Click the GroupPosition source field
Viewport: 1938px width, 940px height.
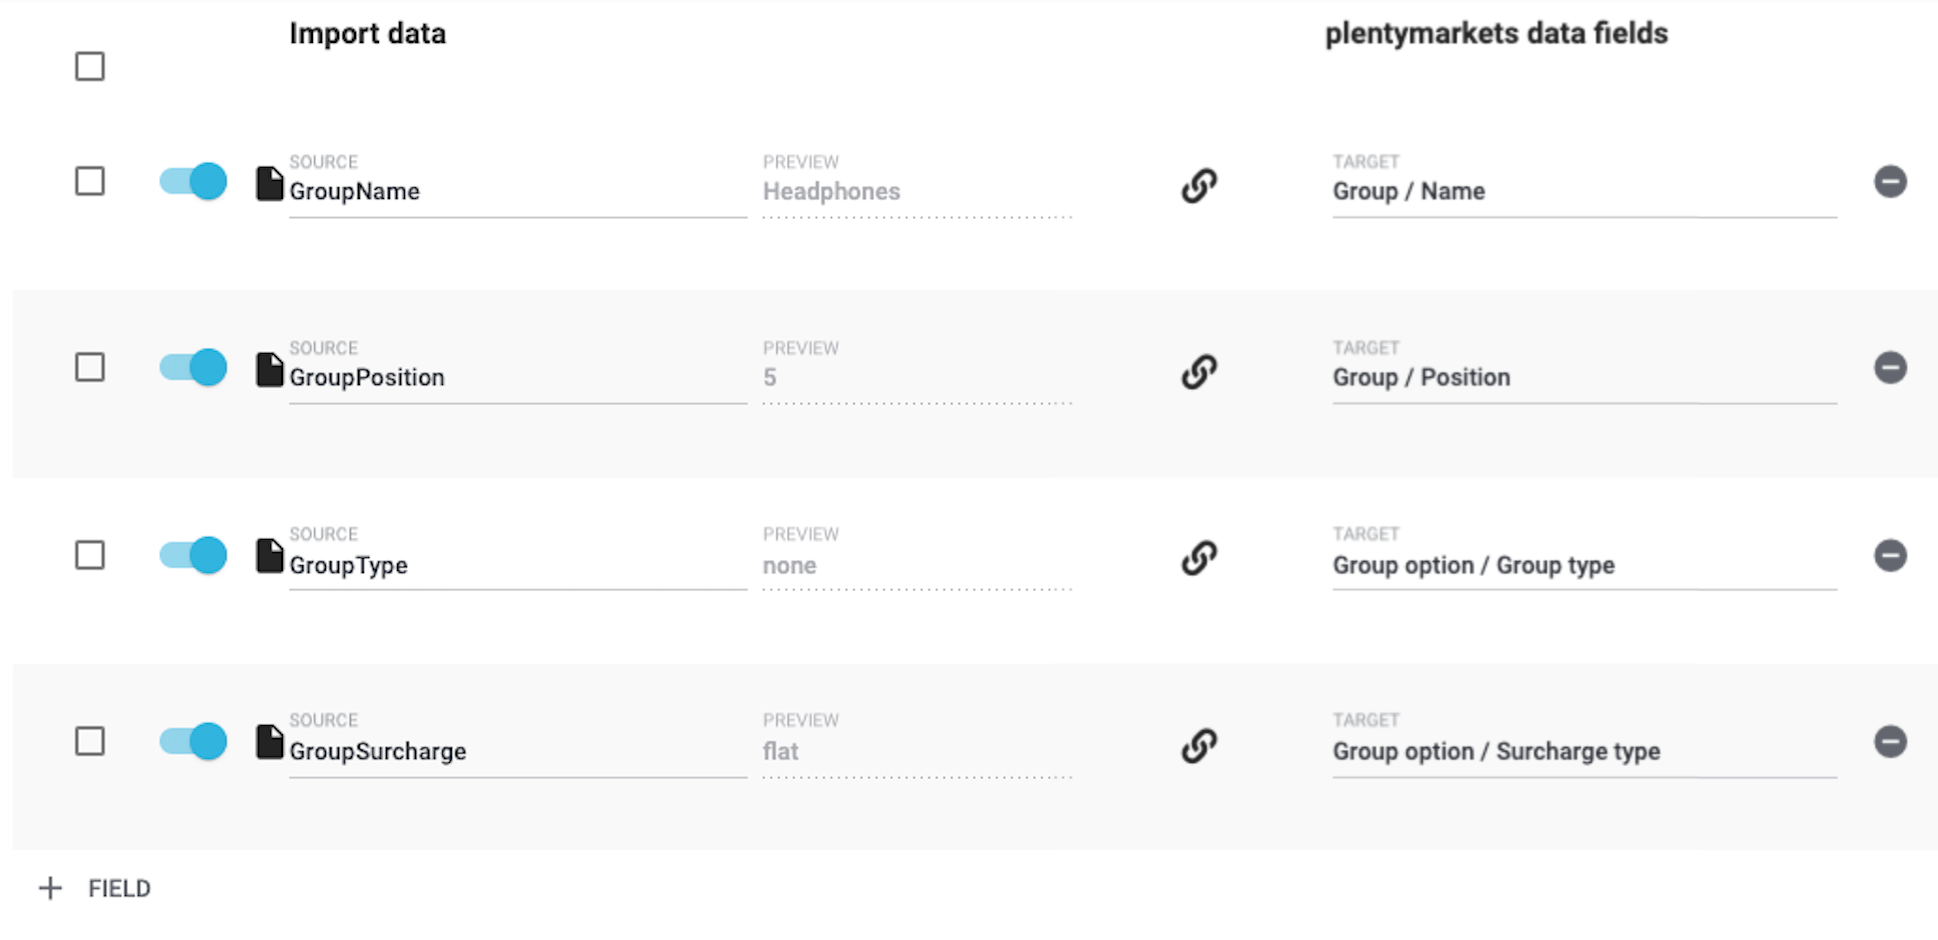pyautogui.click(x=516, y=378)
